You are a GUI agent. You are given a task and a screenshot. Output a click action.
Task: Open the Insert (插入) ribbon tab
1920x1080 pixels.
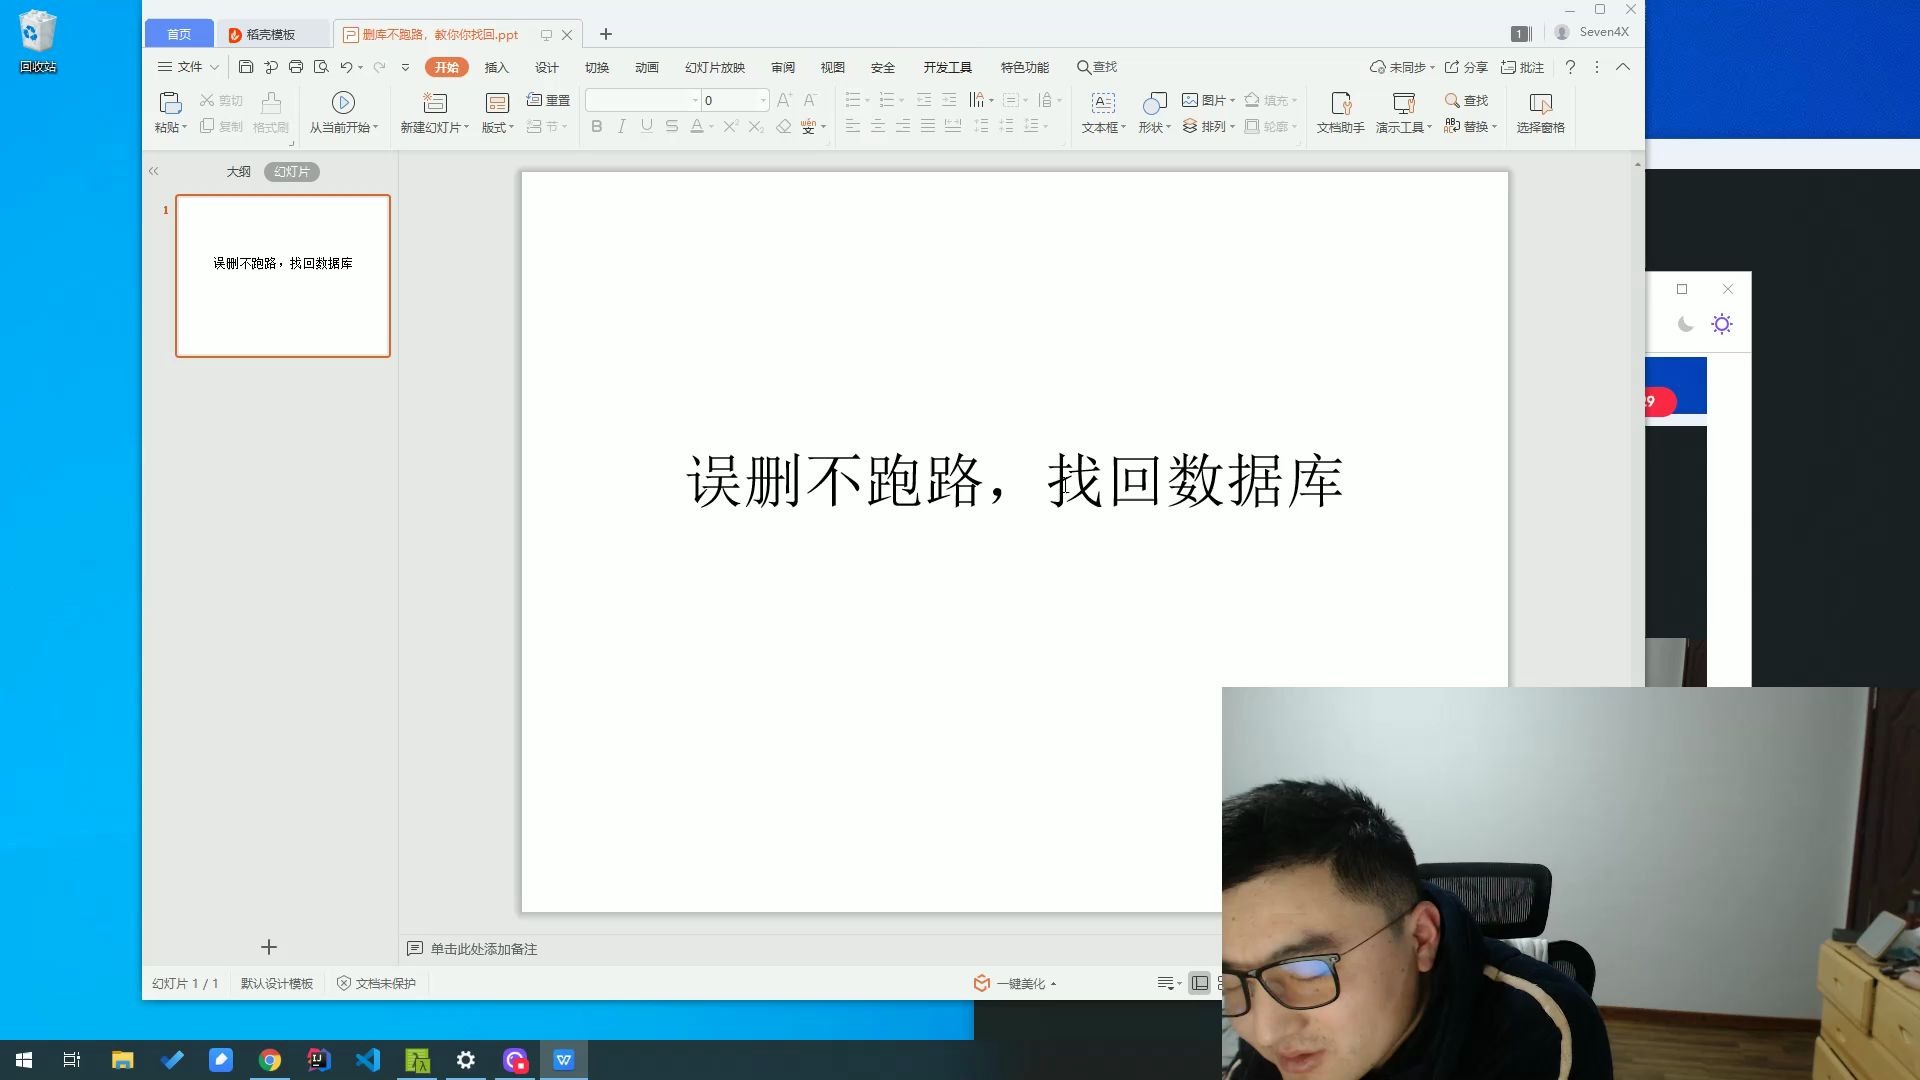click(496, 67)
